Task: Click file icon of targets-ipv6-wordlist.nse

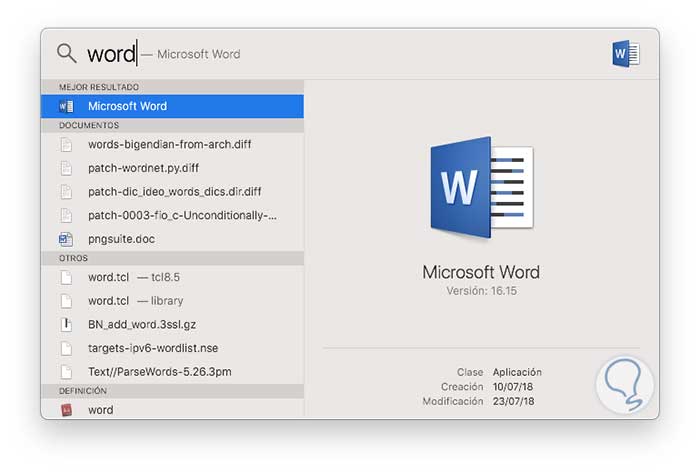Action: (66, 349)
